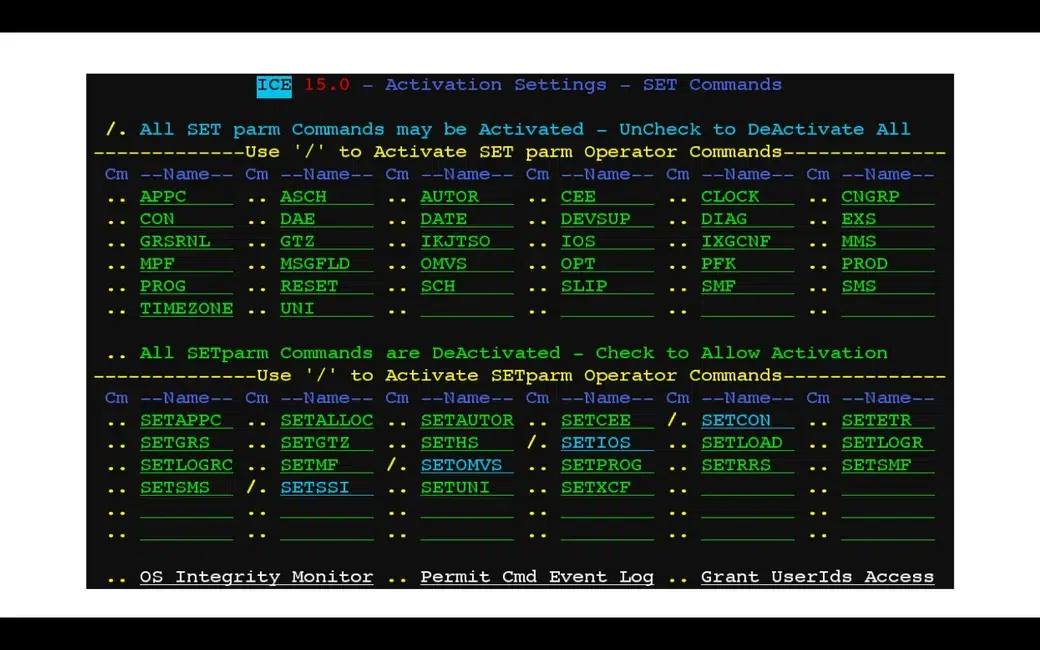Click the CNGRP command name
Image resolution: width=1040 pixels, height=650 pixels.
pyautogui.click(x=870, y=197)
